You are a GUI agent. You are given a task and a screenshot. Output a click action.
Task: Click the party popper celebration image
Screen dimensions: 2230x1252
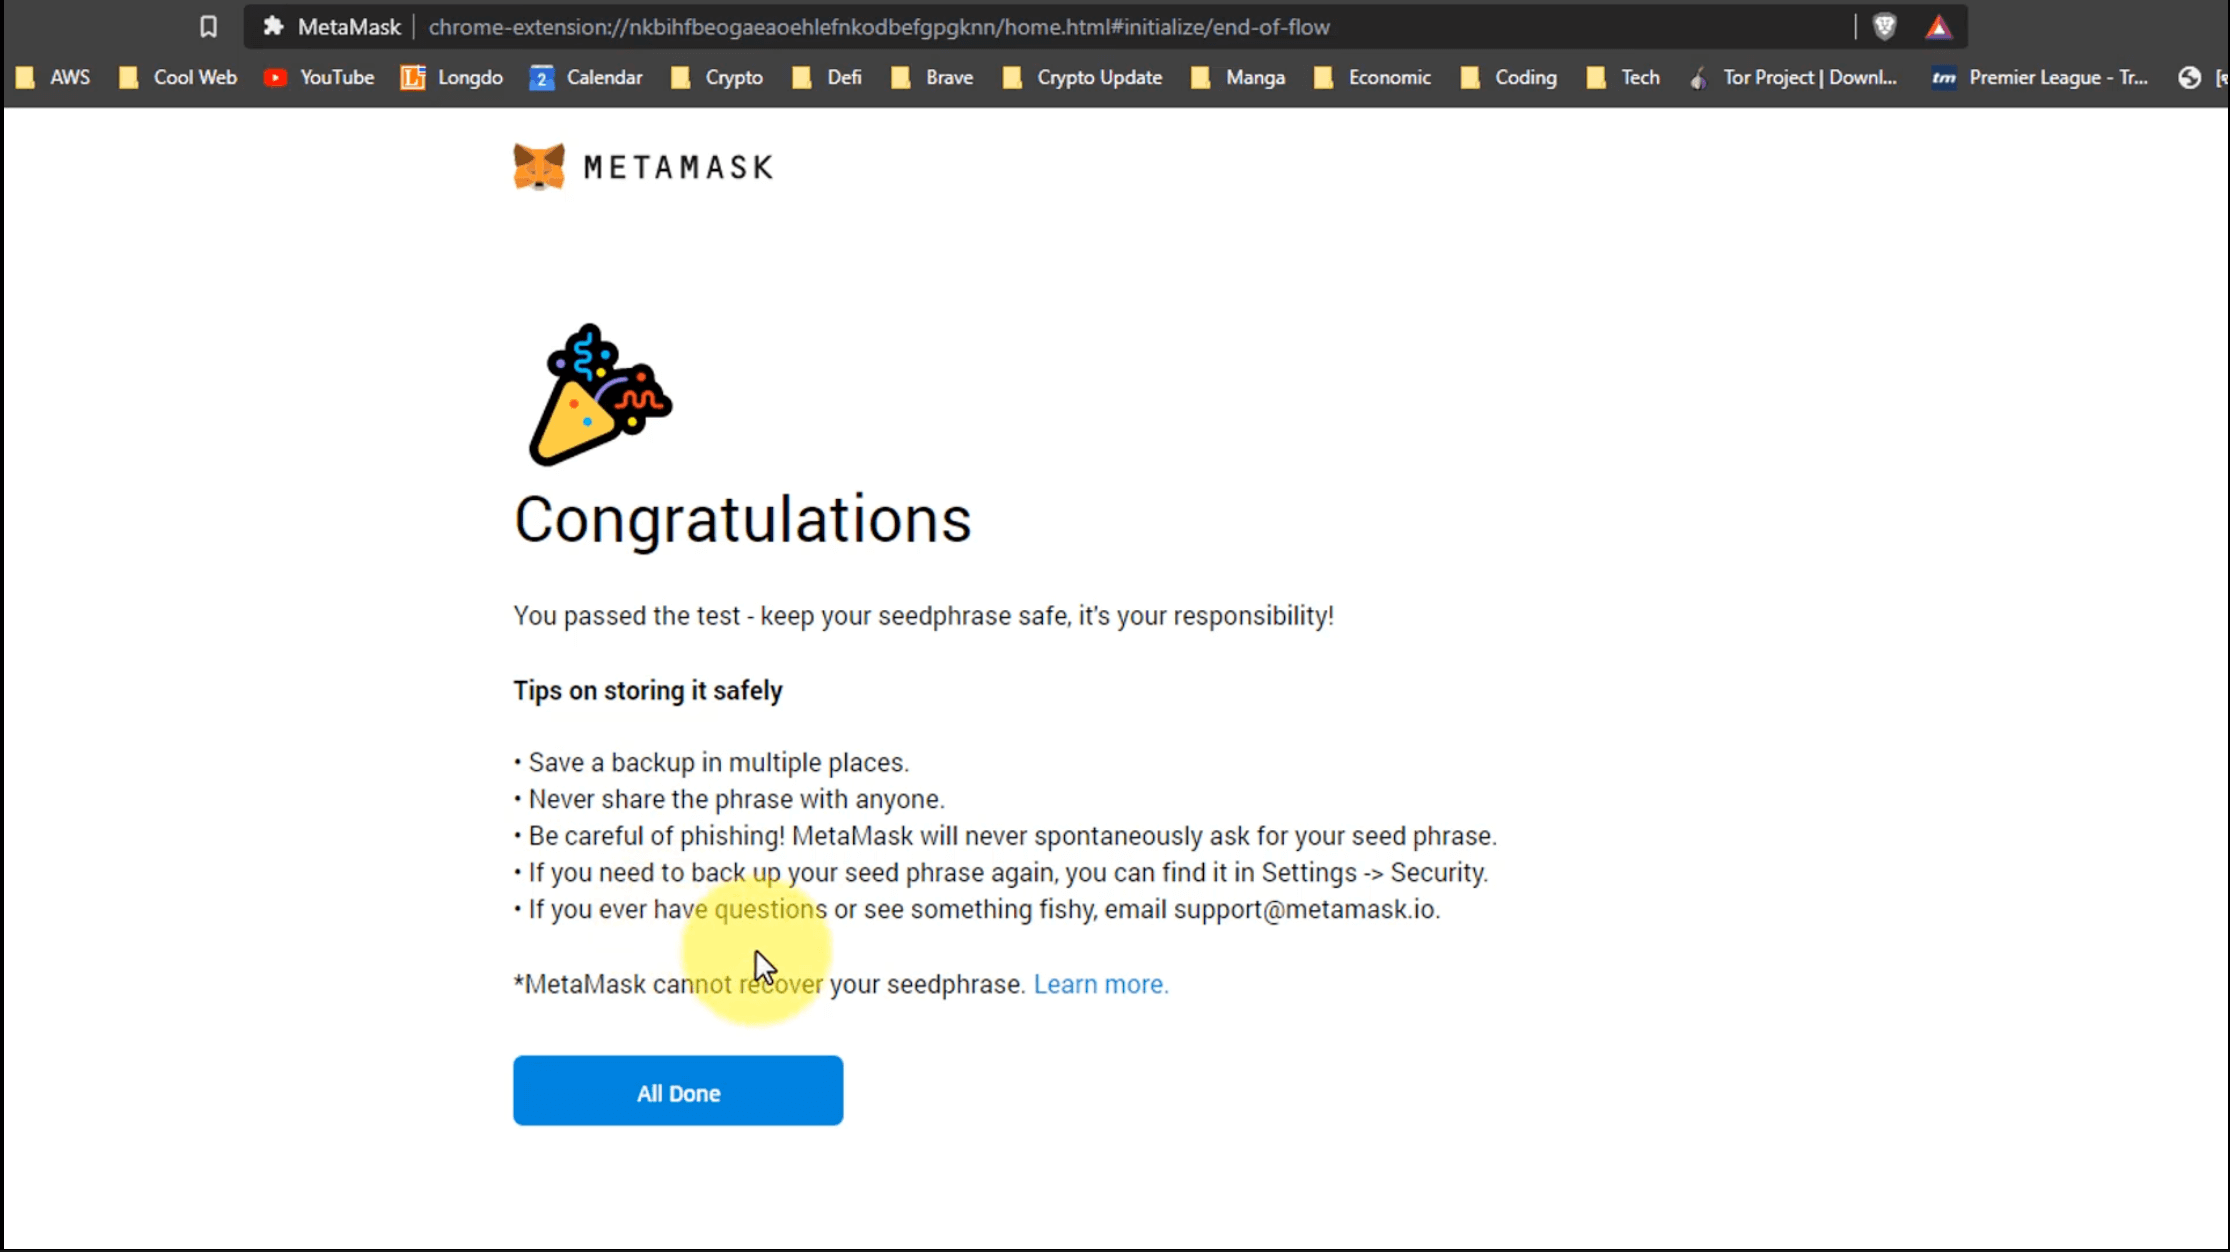[x=598, y=396]
